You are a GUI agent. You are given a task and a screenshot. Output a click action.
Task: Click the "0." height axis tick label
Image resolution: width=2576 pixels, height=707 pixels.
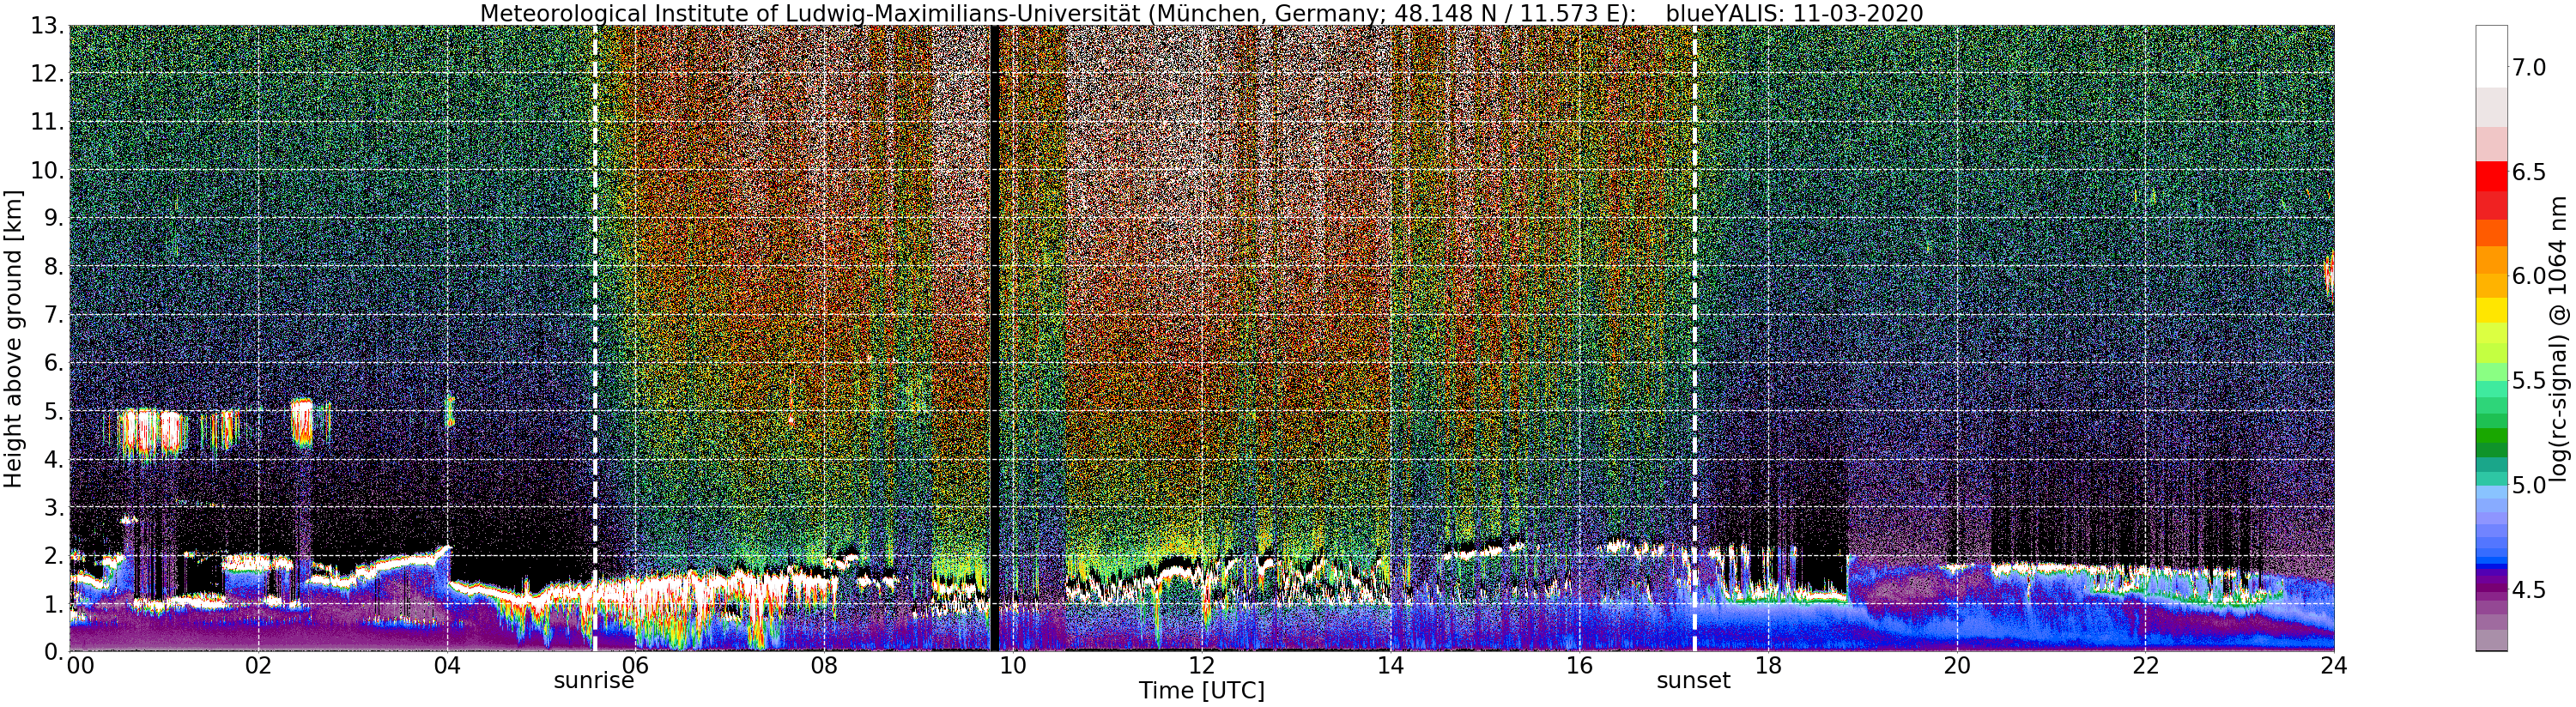(x=54, y=651)
